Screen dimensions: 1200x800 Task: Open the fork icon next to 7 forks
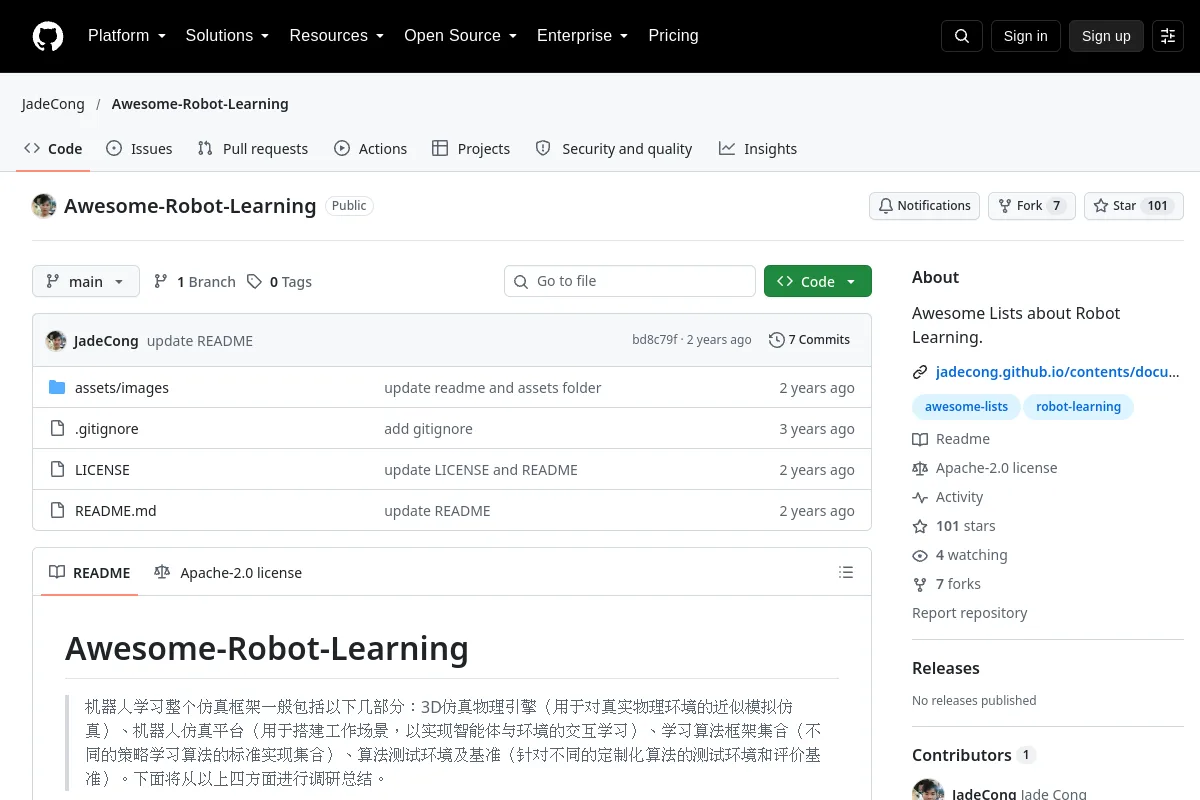point(920,584)
